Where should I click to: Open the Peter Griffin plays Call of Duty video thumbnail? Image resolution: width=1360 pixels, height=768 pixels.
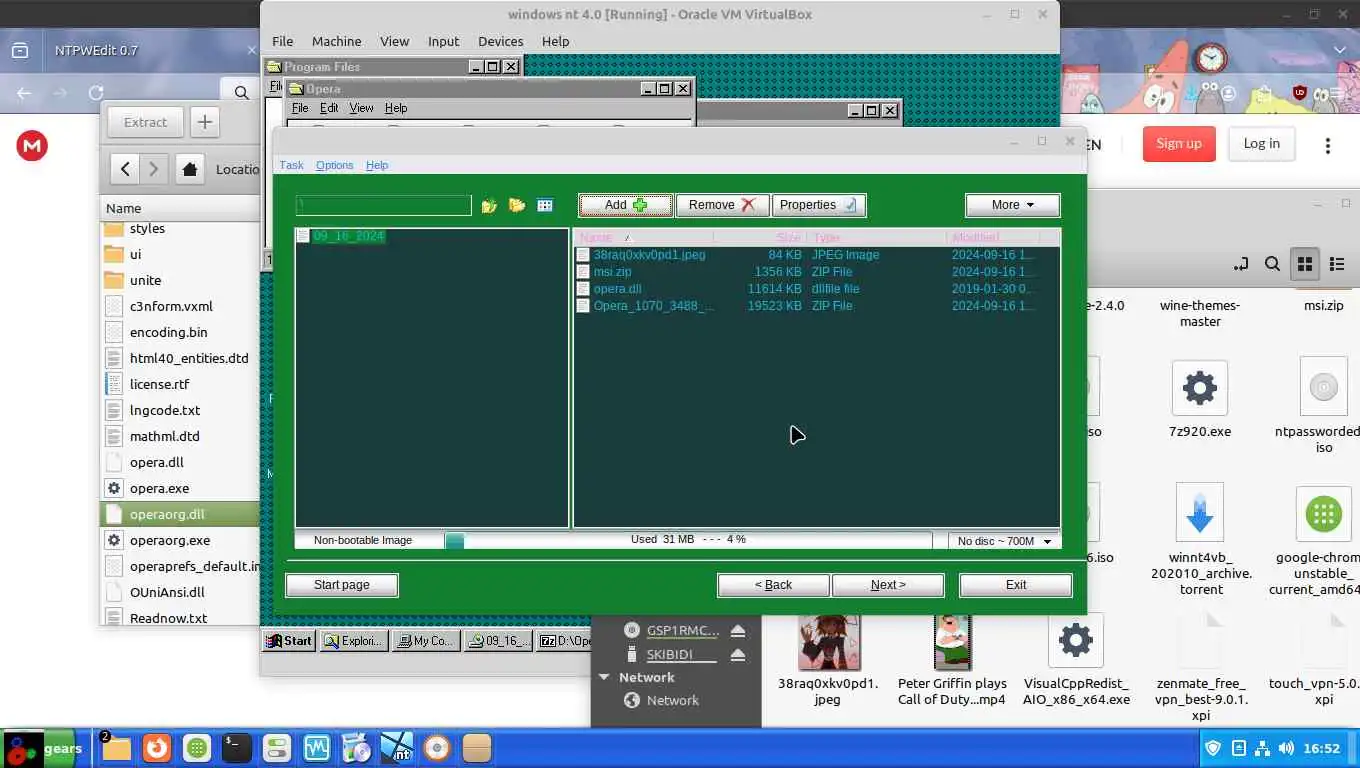pyautogui.click(x=952, y=641)
